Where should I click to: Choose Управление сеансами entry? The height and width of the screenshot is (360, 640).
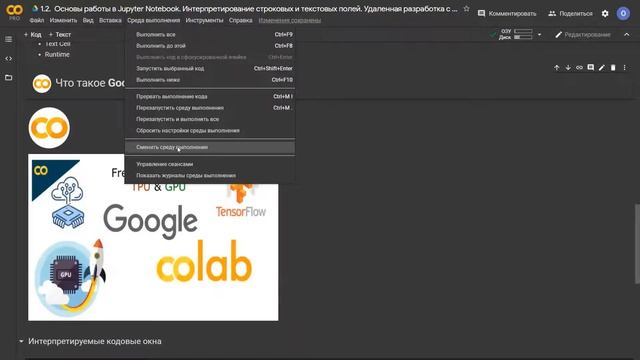coord(210,164)
